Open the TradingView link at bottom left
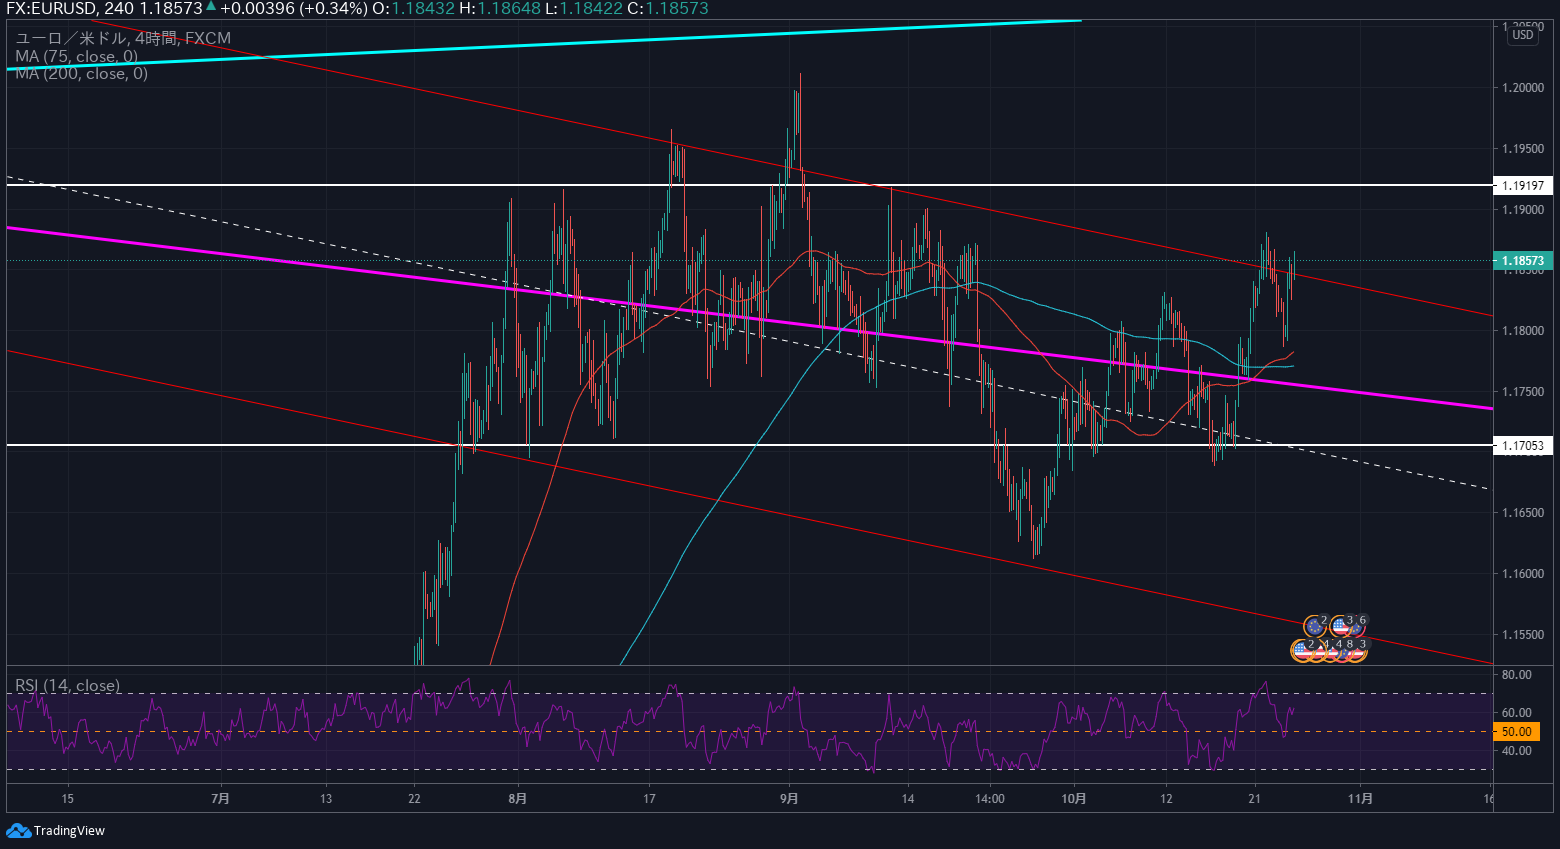The image size is (1560, 849). (x=69, y=831)
